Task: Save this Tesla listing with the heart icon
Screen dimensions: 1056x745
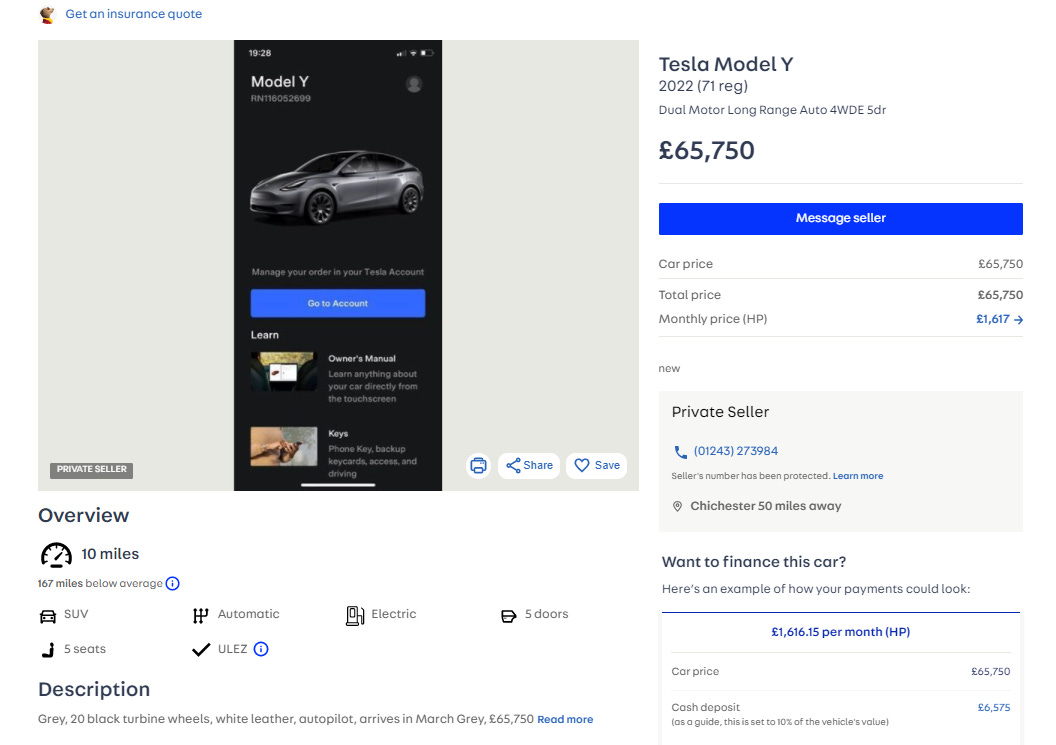Action: (597, 465)
